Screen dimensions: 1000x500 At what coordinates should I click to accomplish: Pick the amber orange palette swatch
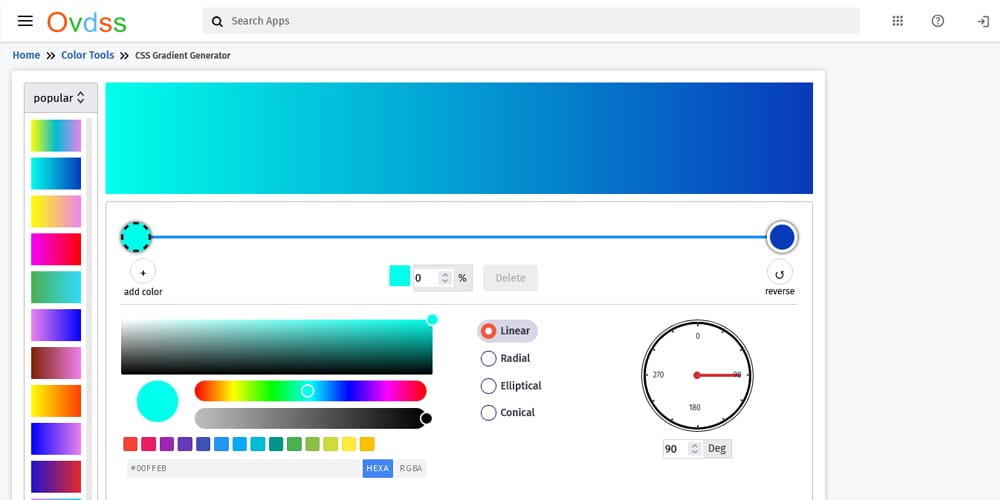(x=367, y=444)
